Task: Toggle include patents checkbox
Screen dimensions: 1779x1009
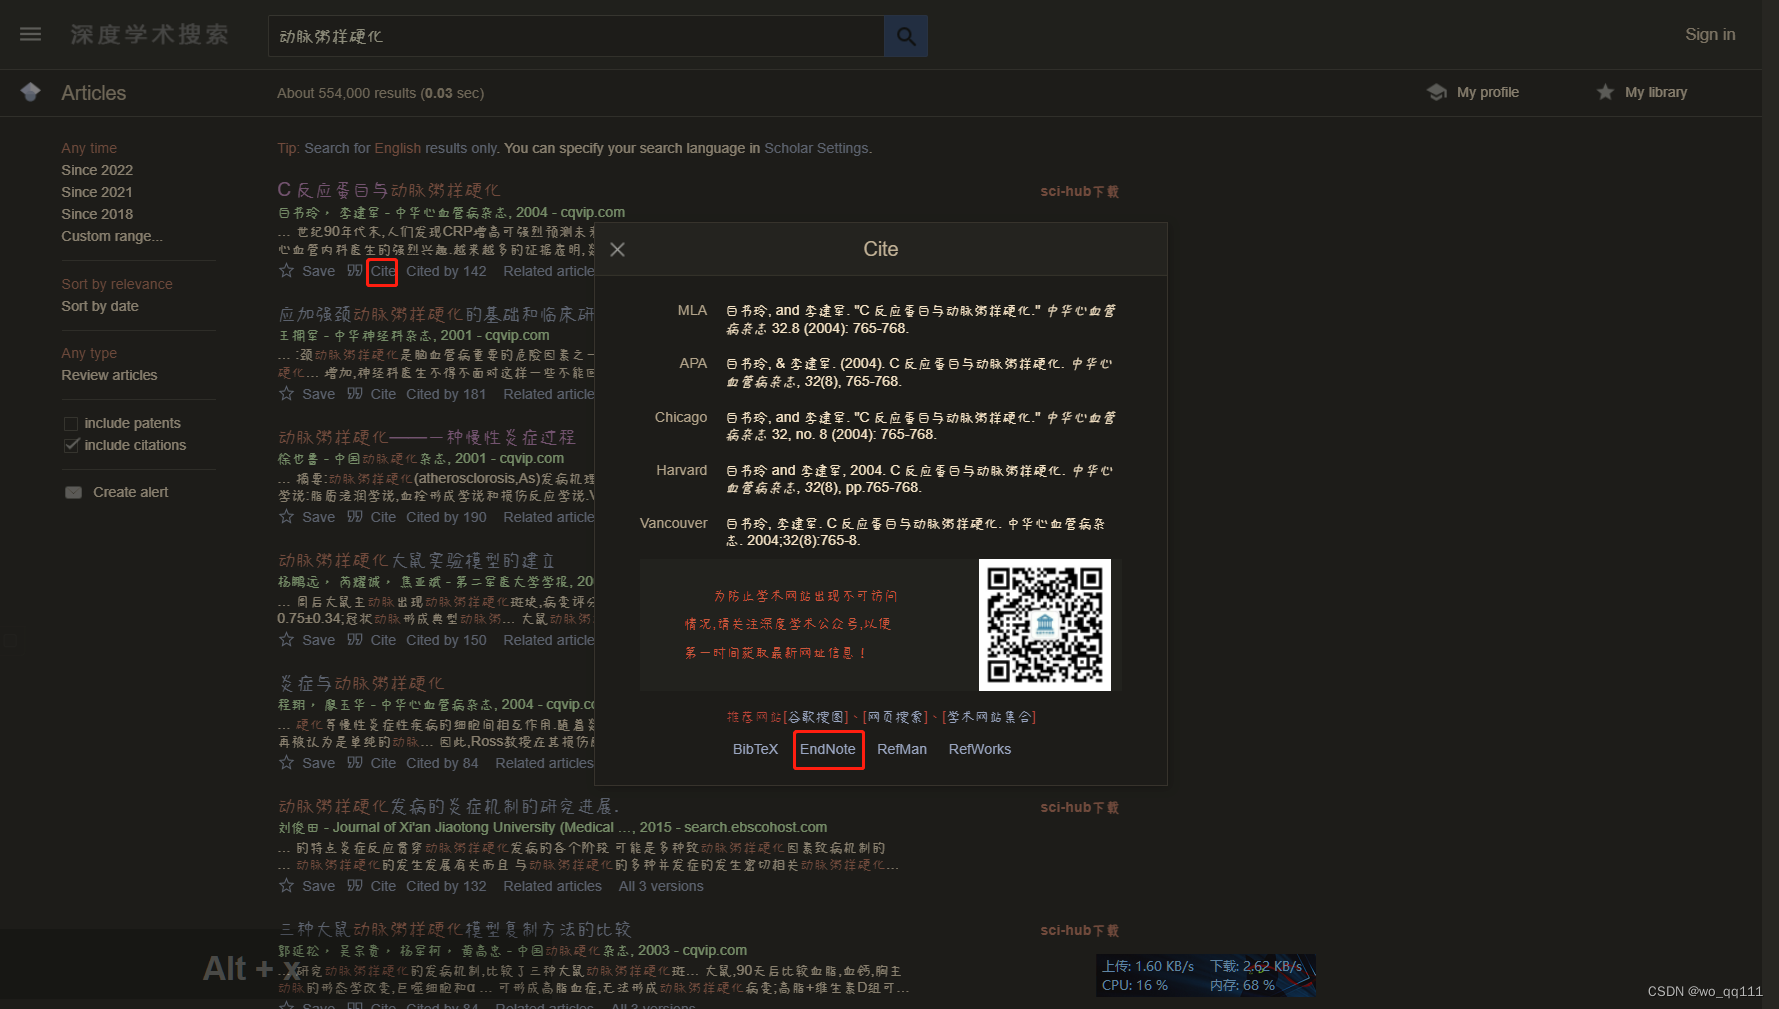Action: coord(71,423)
